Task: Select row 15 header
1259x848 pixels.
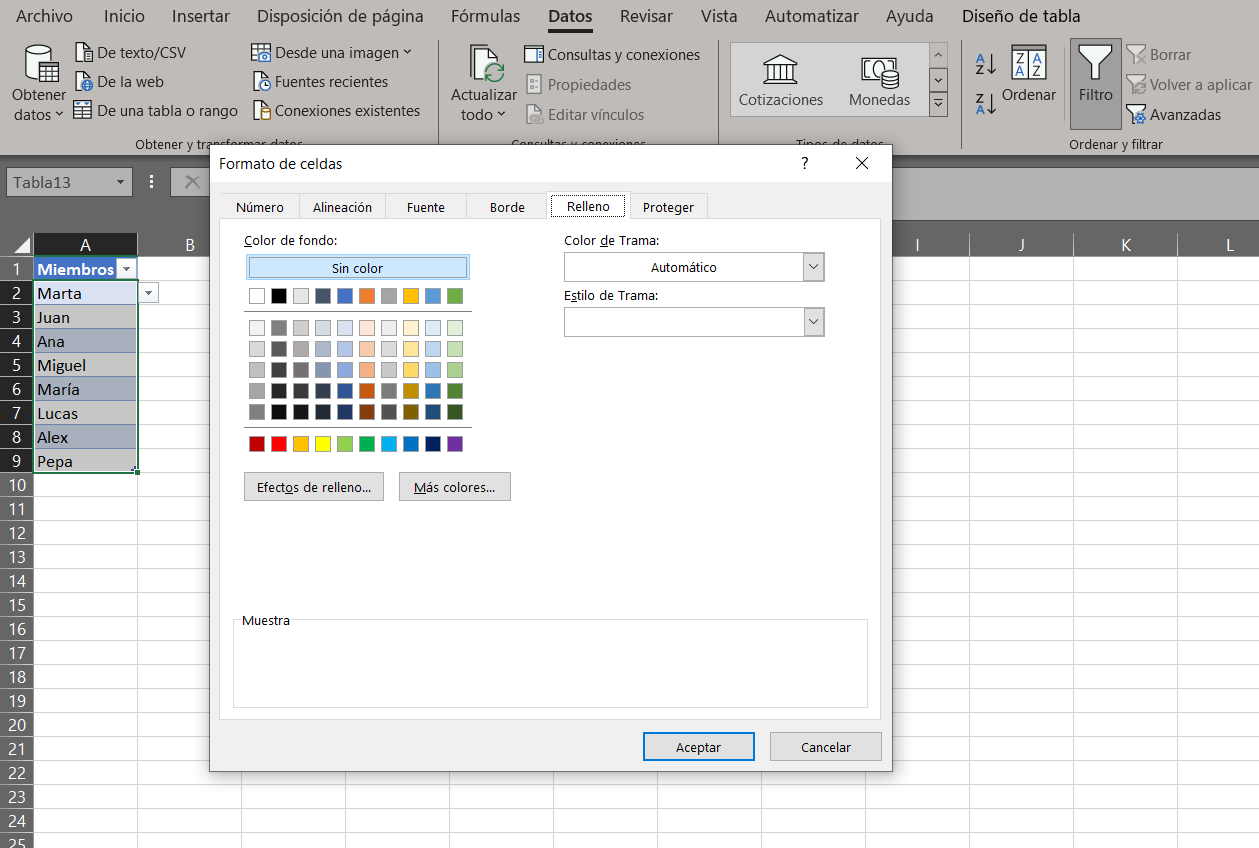Action: coord(17,605)
